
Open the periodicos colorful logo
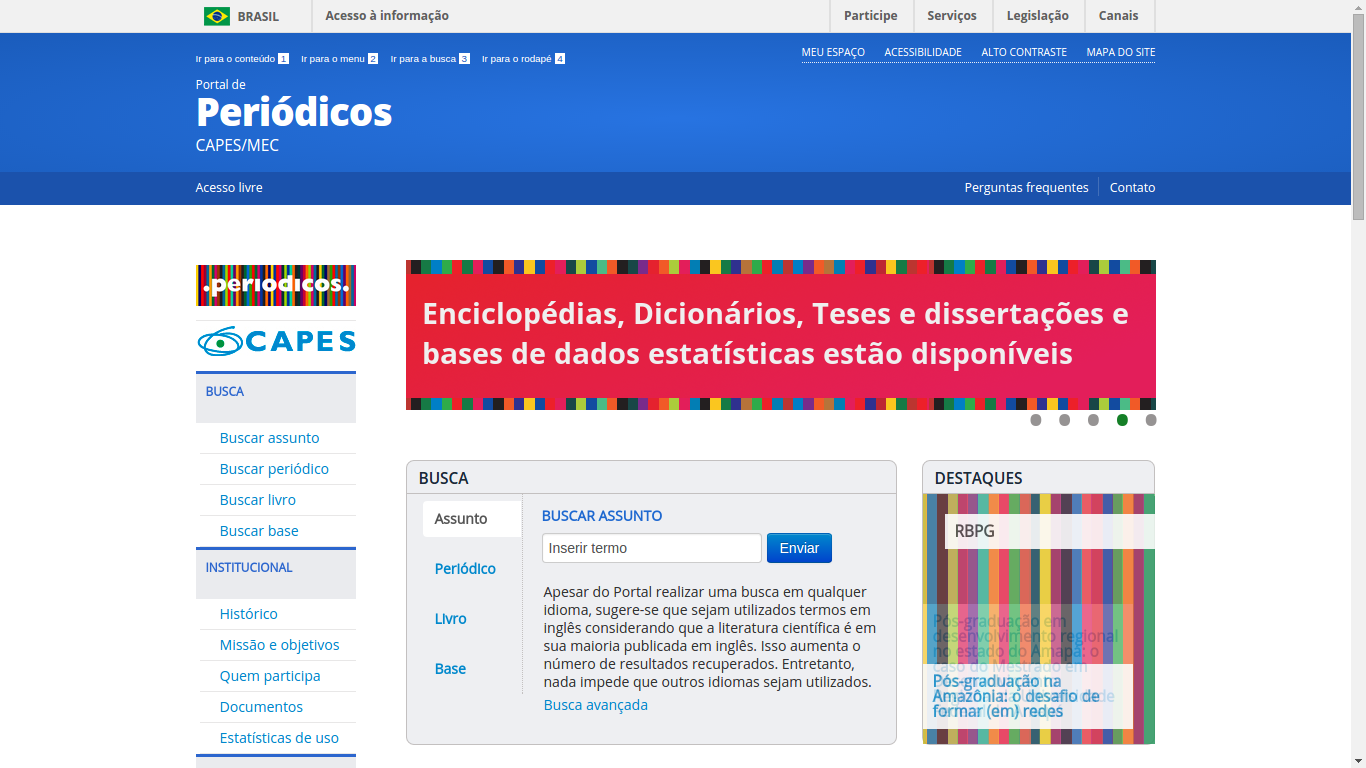[x=276, y=285]
